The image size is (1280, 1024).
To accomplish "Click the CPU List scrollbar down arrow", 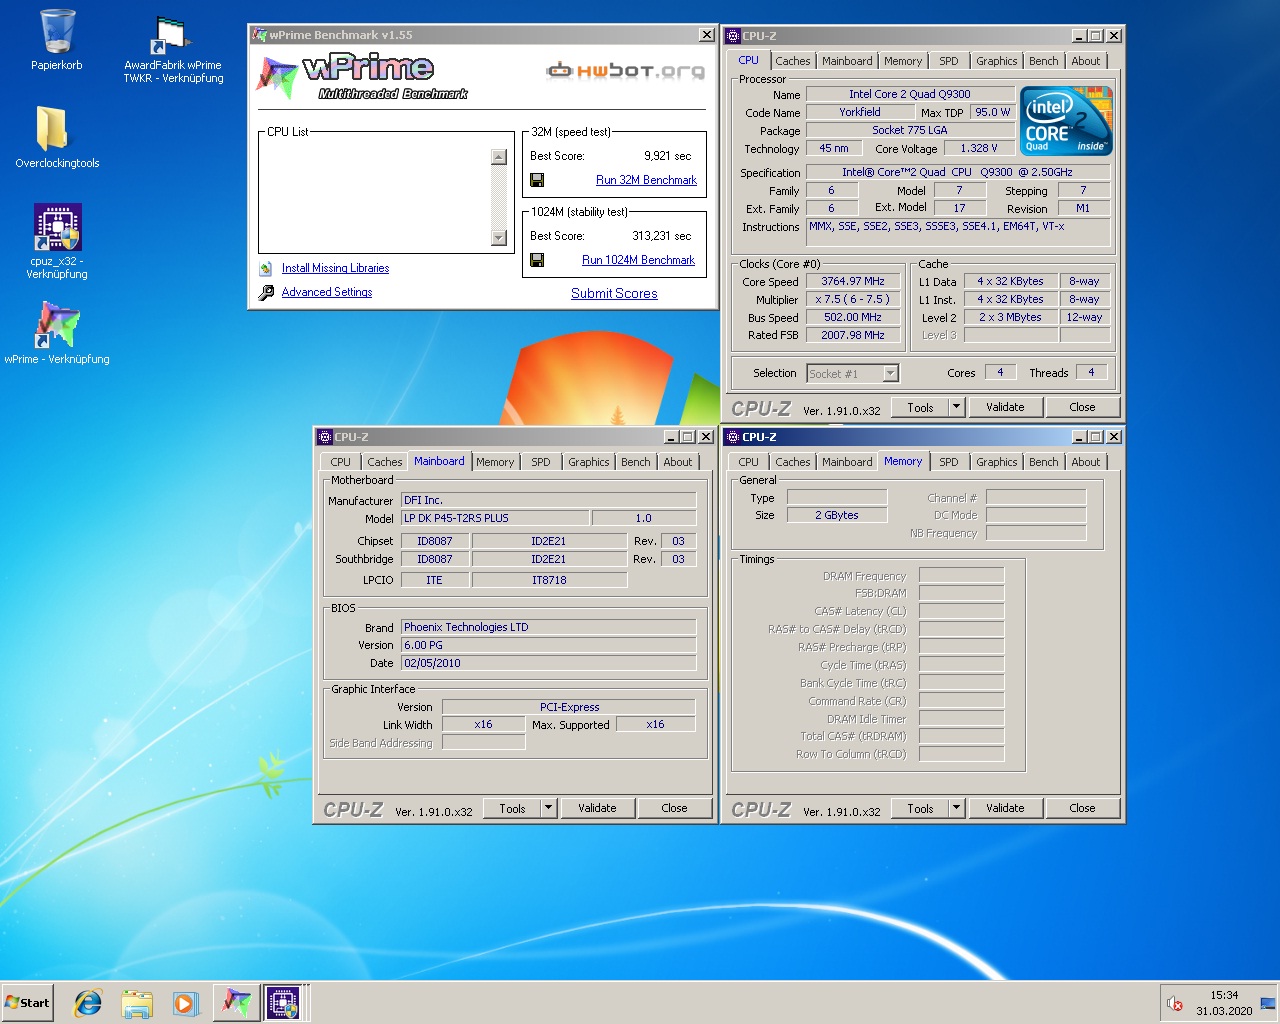I will (x=499, y=238).
